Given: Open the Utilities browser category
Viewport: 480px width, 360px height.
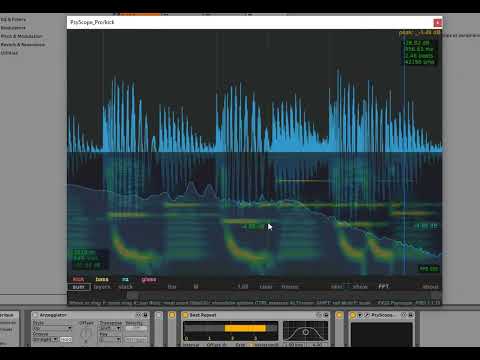Looking at the screenshot, I should pyautogui.click(x=9, y=53).
